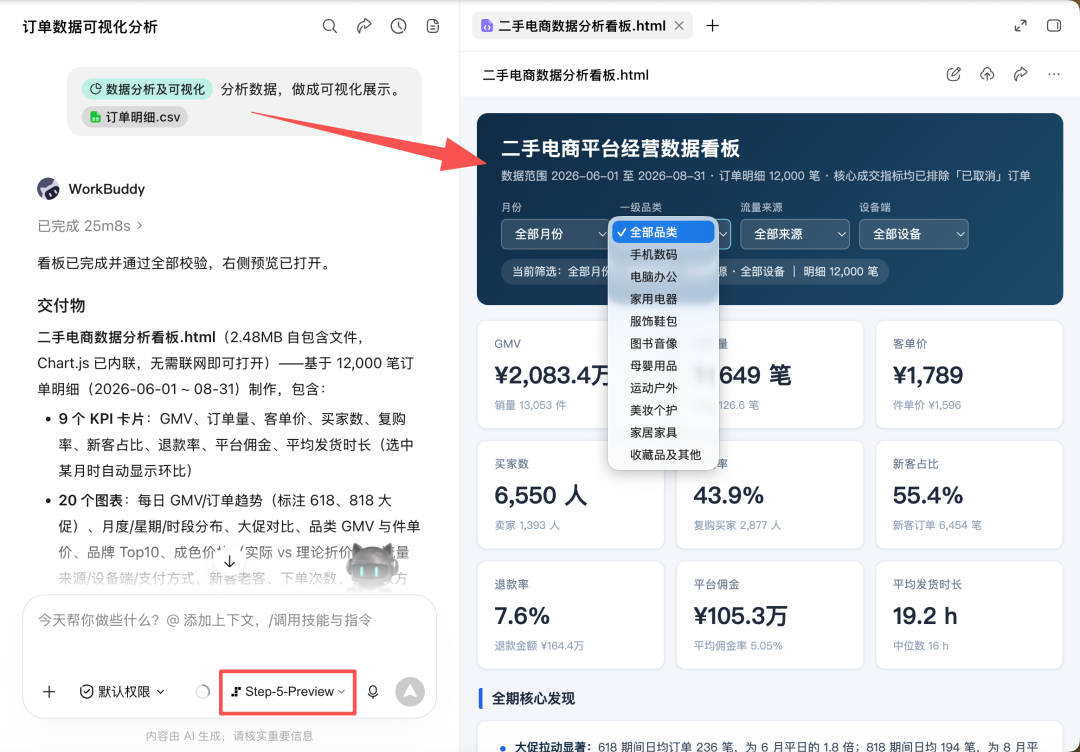Viewport: 1080px width, 752px height.
Task: Open the 全部设备 device dropdown
Action: pos(913,234)
